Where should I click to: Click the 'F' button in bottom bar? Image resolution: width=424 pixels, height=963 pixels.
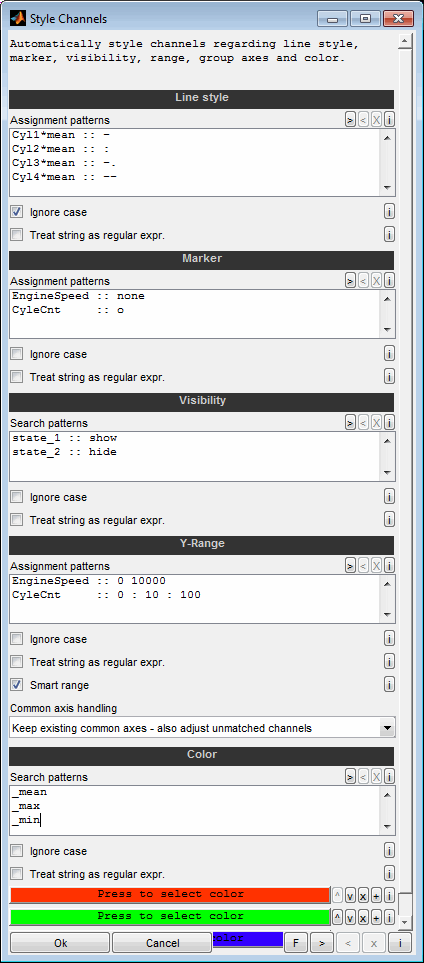[296, 942]
